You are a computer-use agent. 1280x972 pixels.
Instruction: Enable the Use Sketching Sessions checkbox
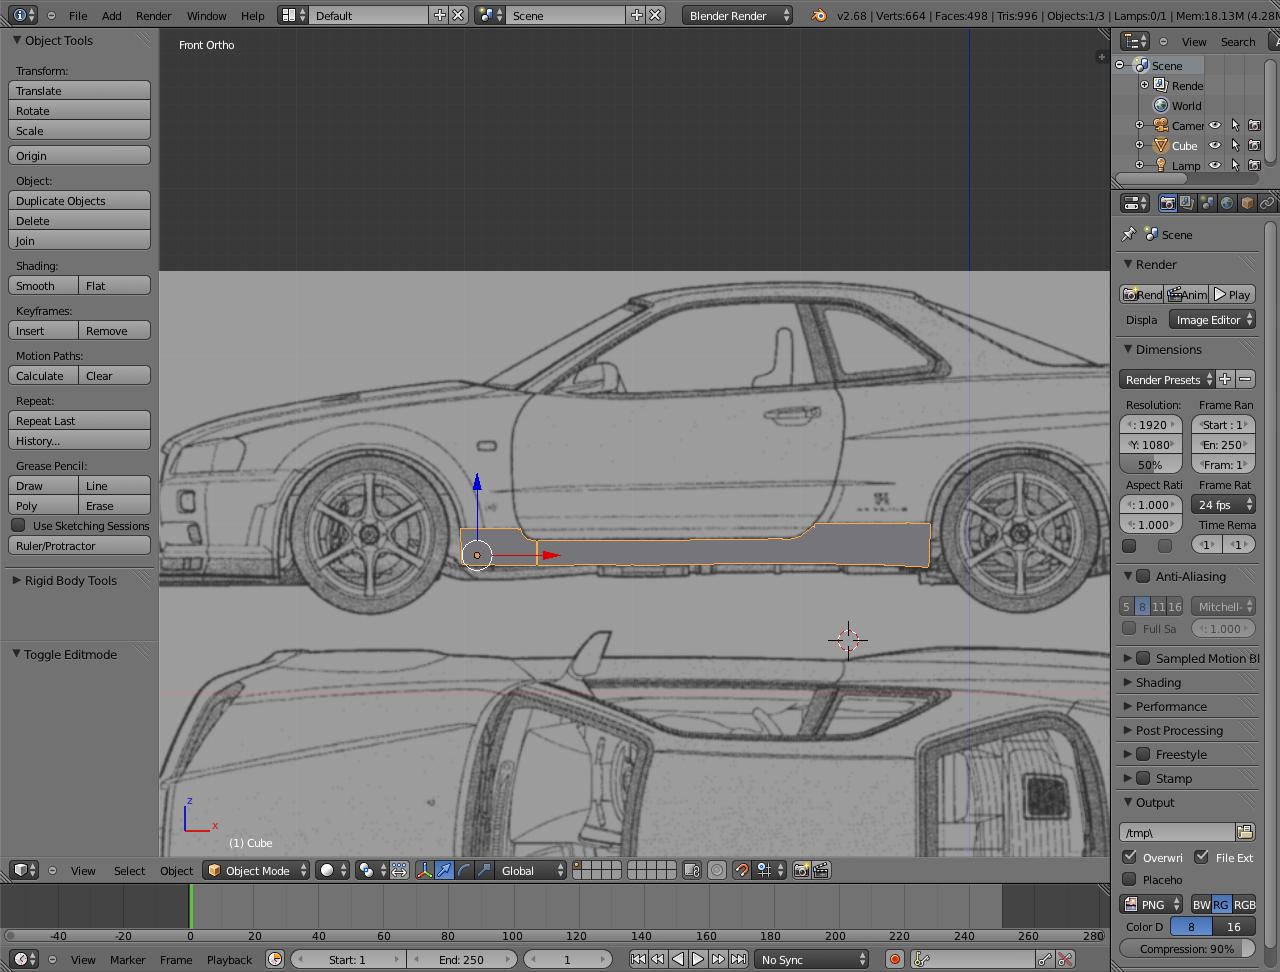[x=19, y=526]
